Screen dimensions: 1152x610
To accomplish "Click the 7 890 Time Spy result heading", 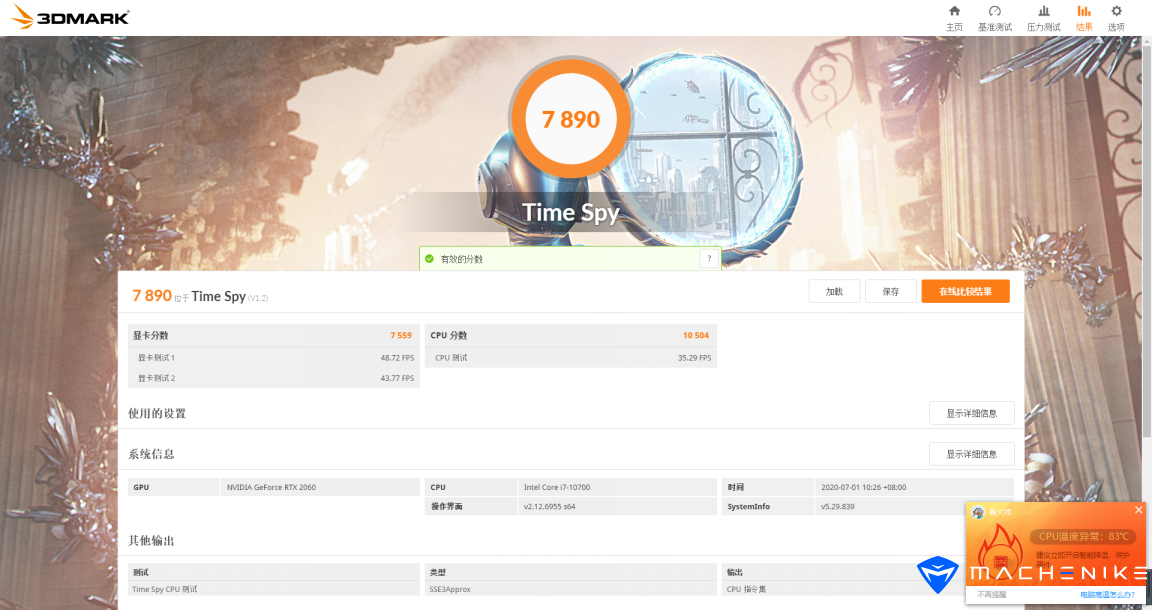I will [x=200, y=296].
